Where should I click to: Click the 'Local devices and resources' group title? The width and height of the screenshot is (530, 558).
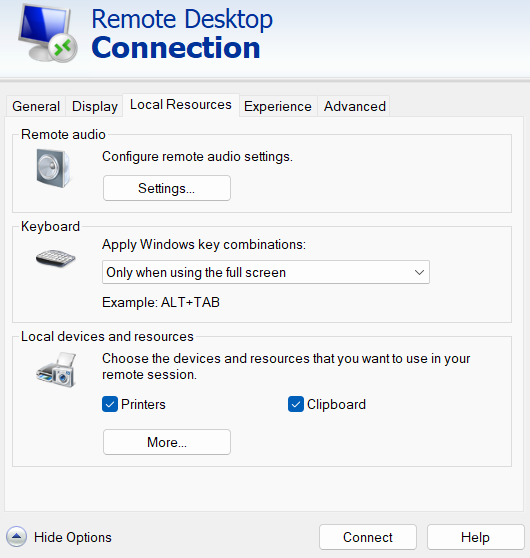coord(107,336)
